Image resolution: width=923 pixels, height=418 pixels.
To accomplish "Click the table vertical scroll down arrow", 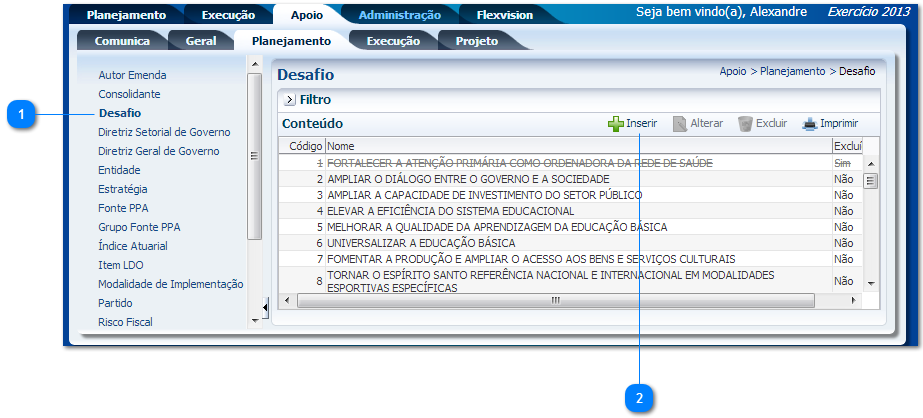I will click(x=871, y=283).
